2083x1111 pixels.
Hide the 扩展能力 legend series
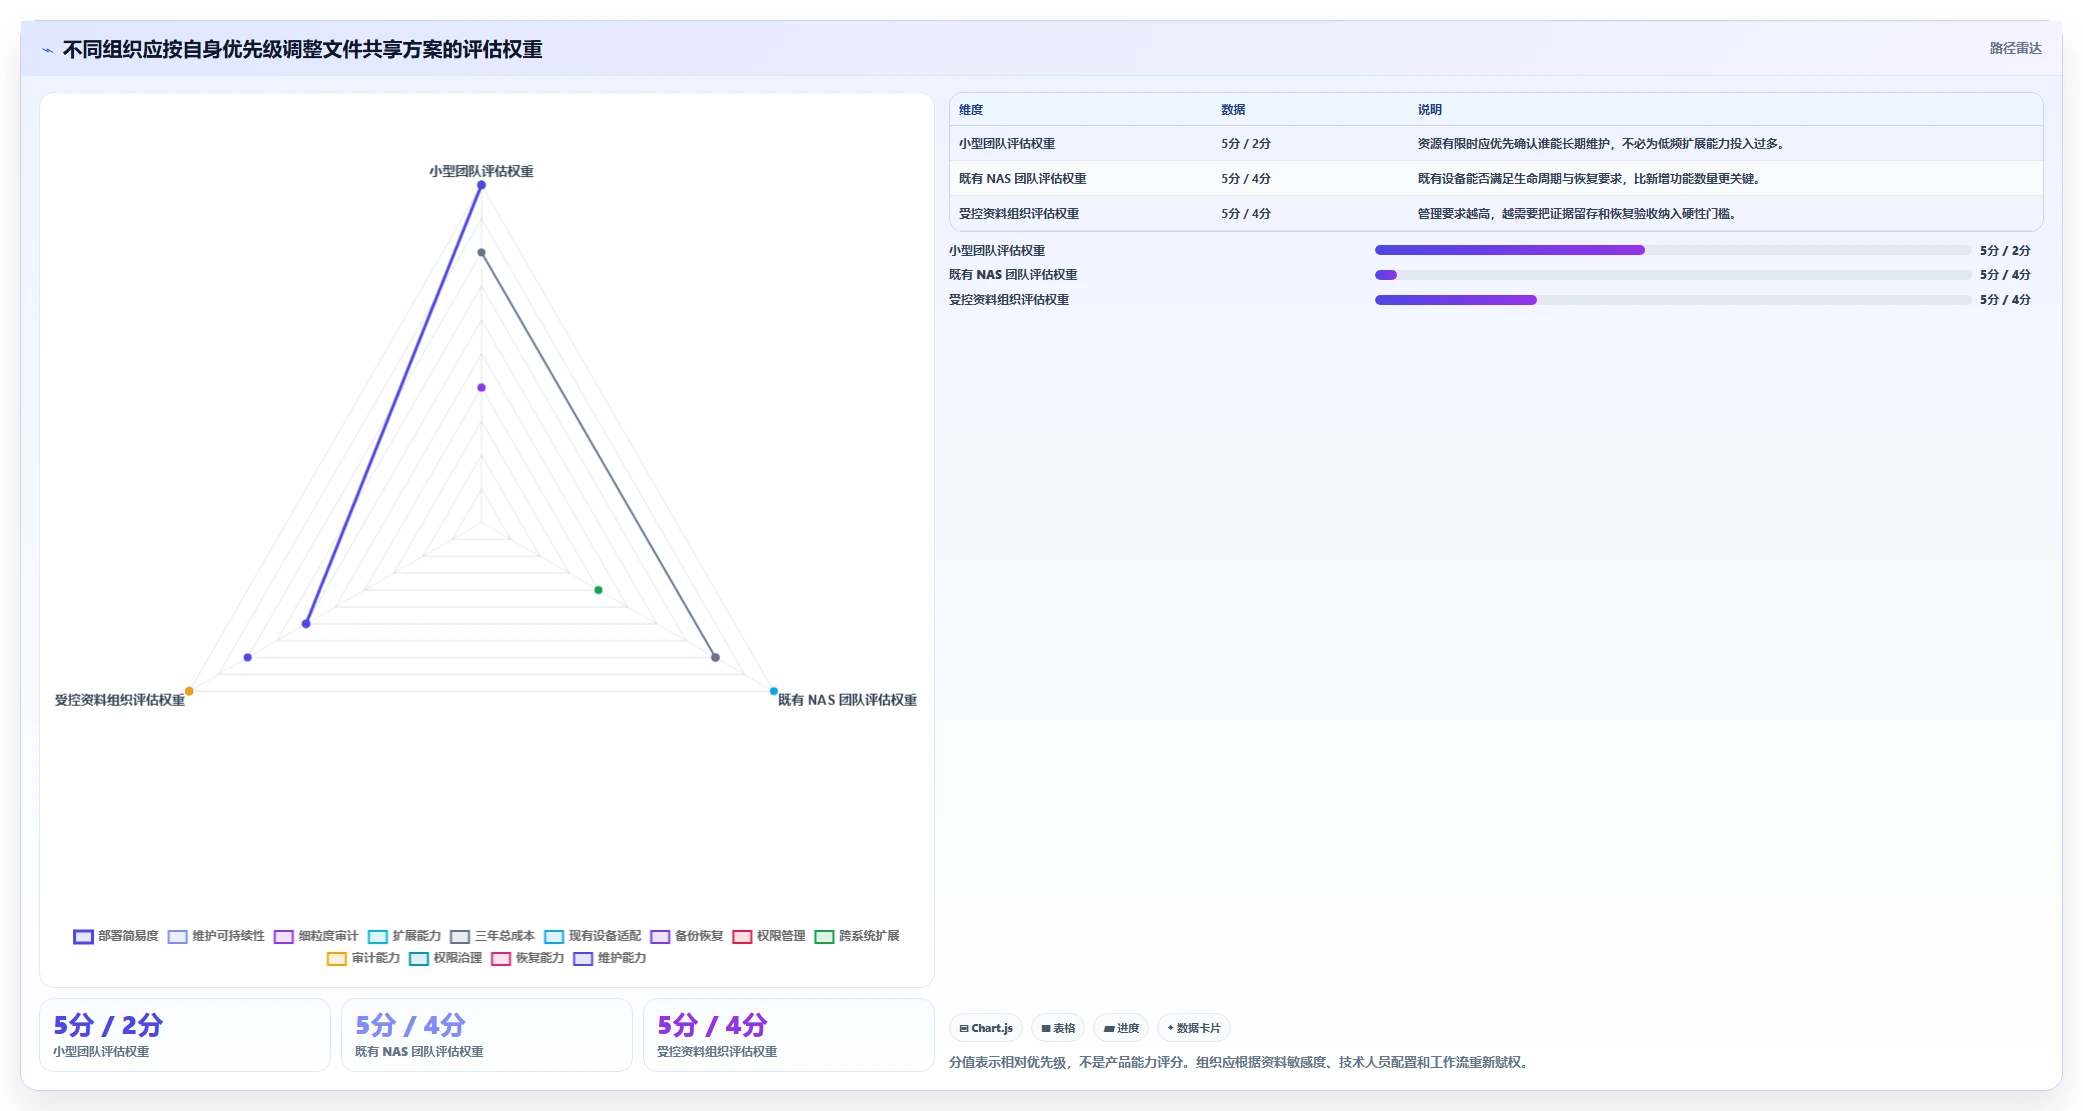[404, 936]
